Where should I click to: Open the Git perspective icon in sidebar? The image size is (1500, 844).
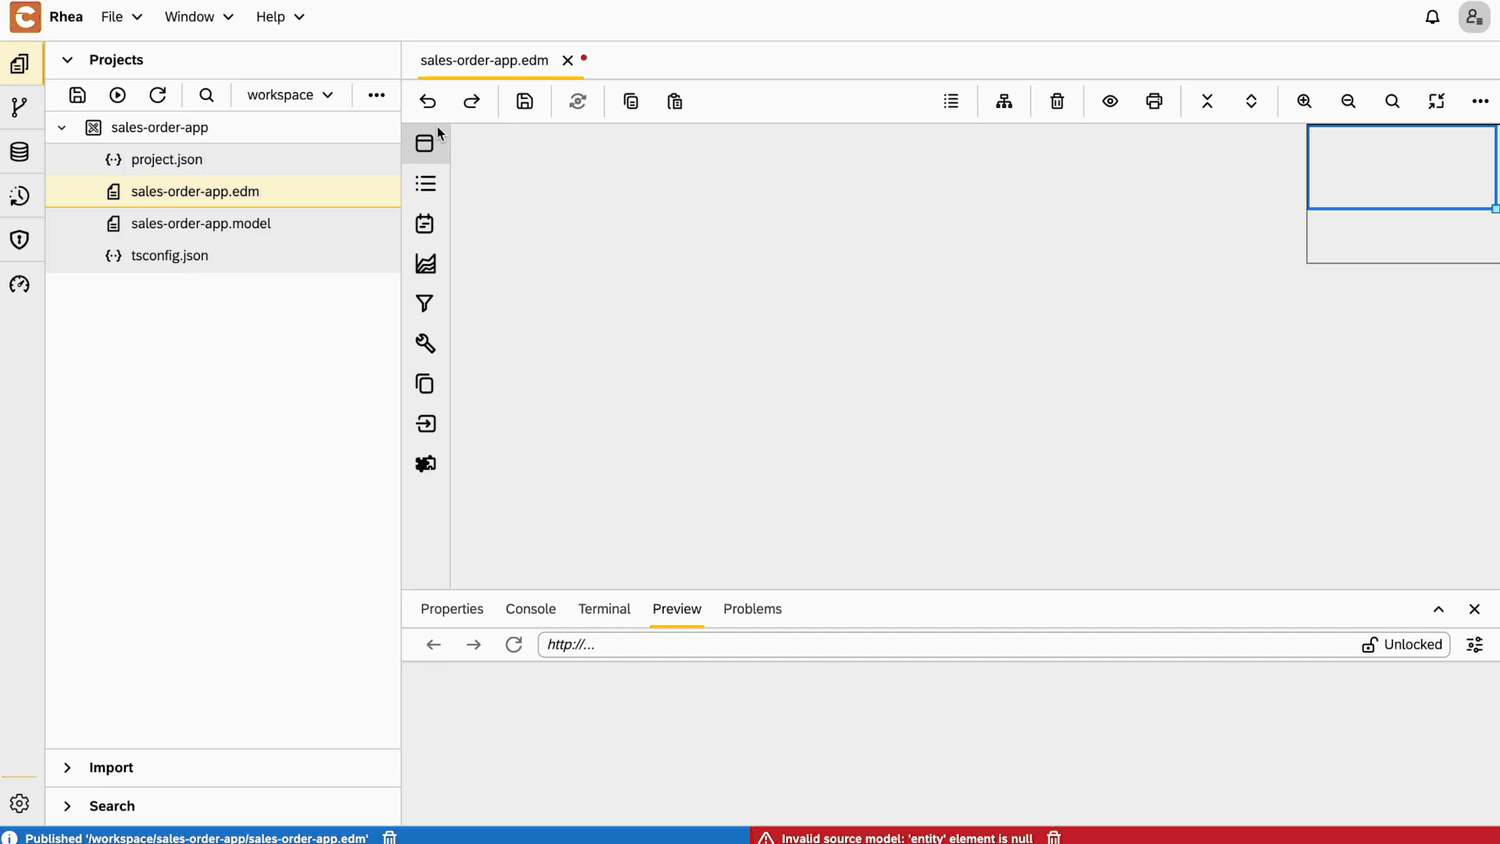[19, 107]
